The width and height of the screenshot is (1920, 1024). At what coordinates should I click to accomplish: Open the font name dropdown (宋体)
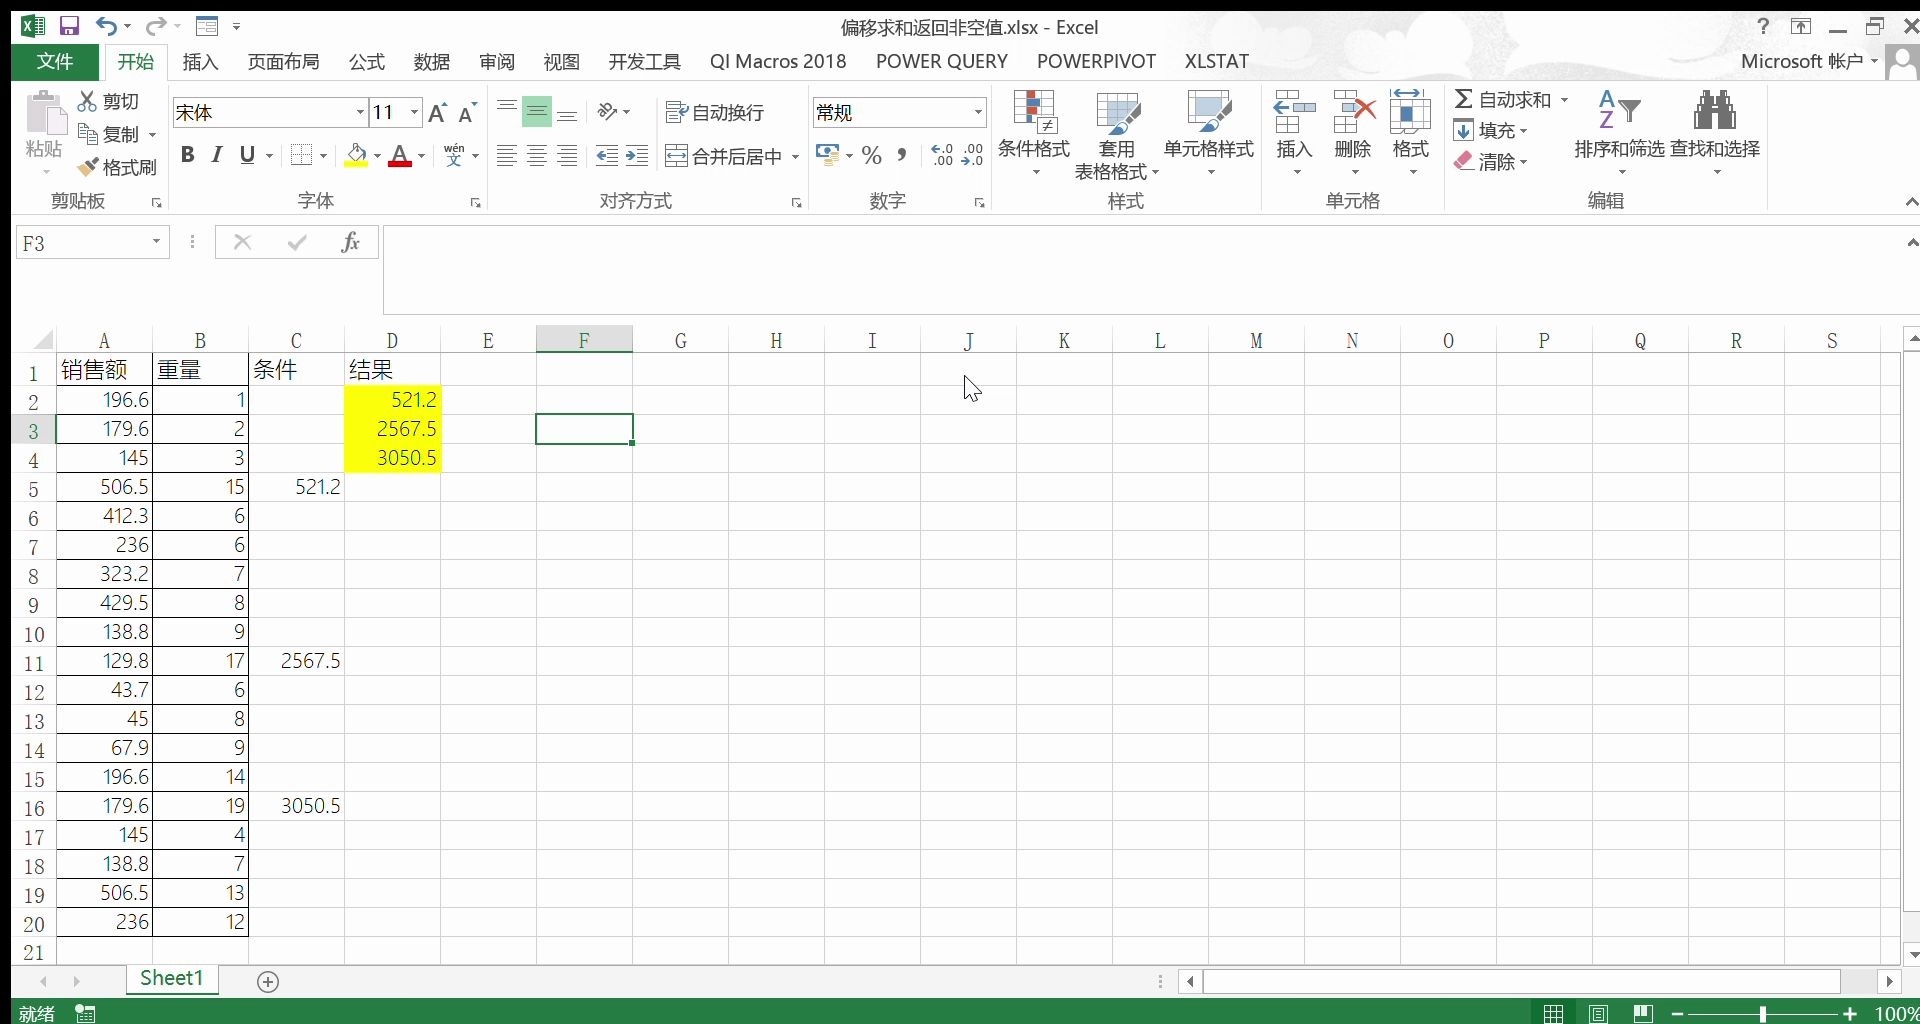tap(360, 112)
